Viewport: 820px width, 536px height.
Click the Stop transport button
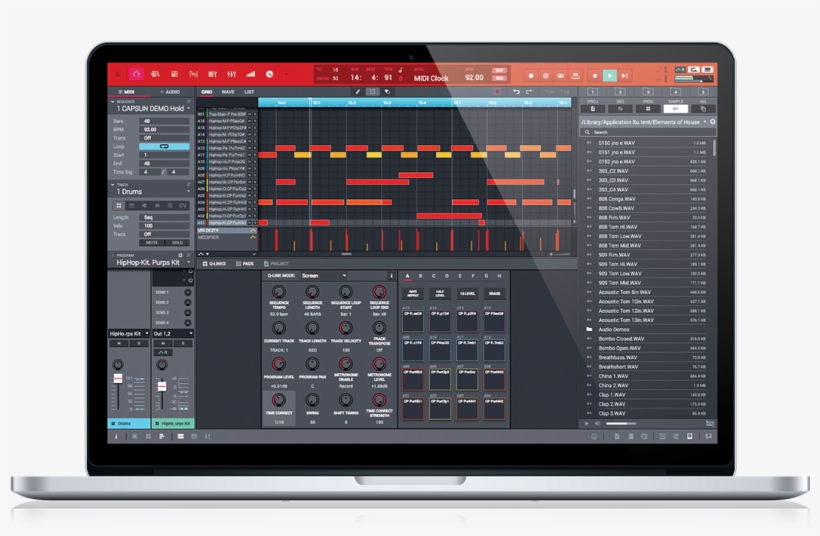pyautogui.click(x=593, y=75)
